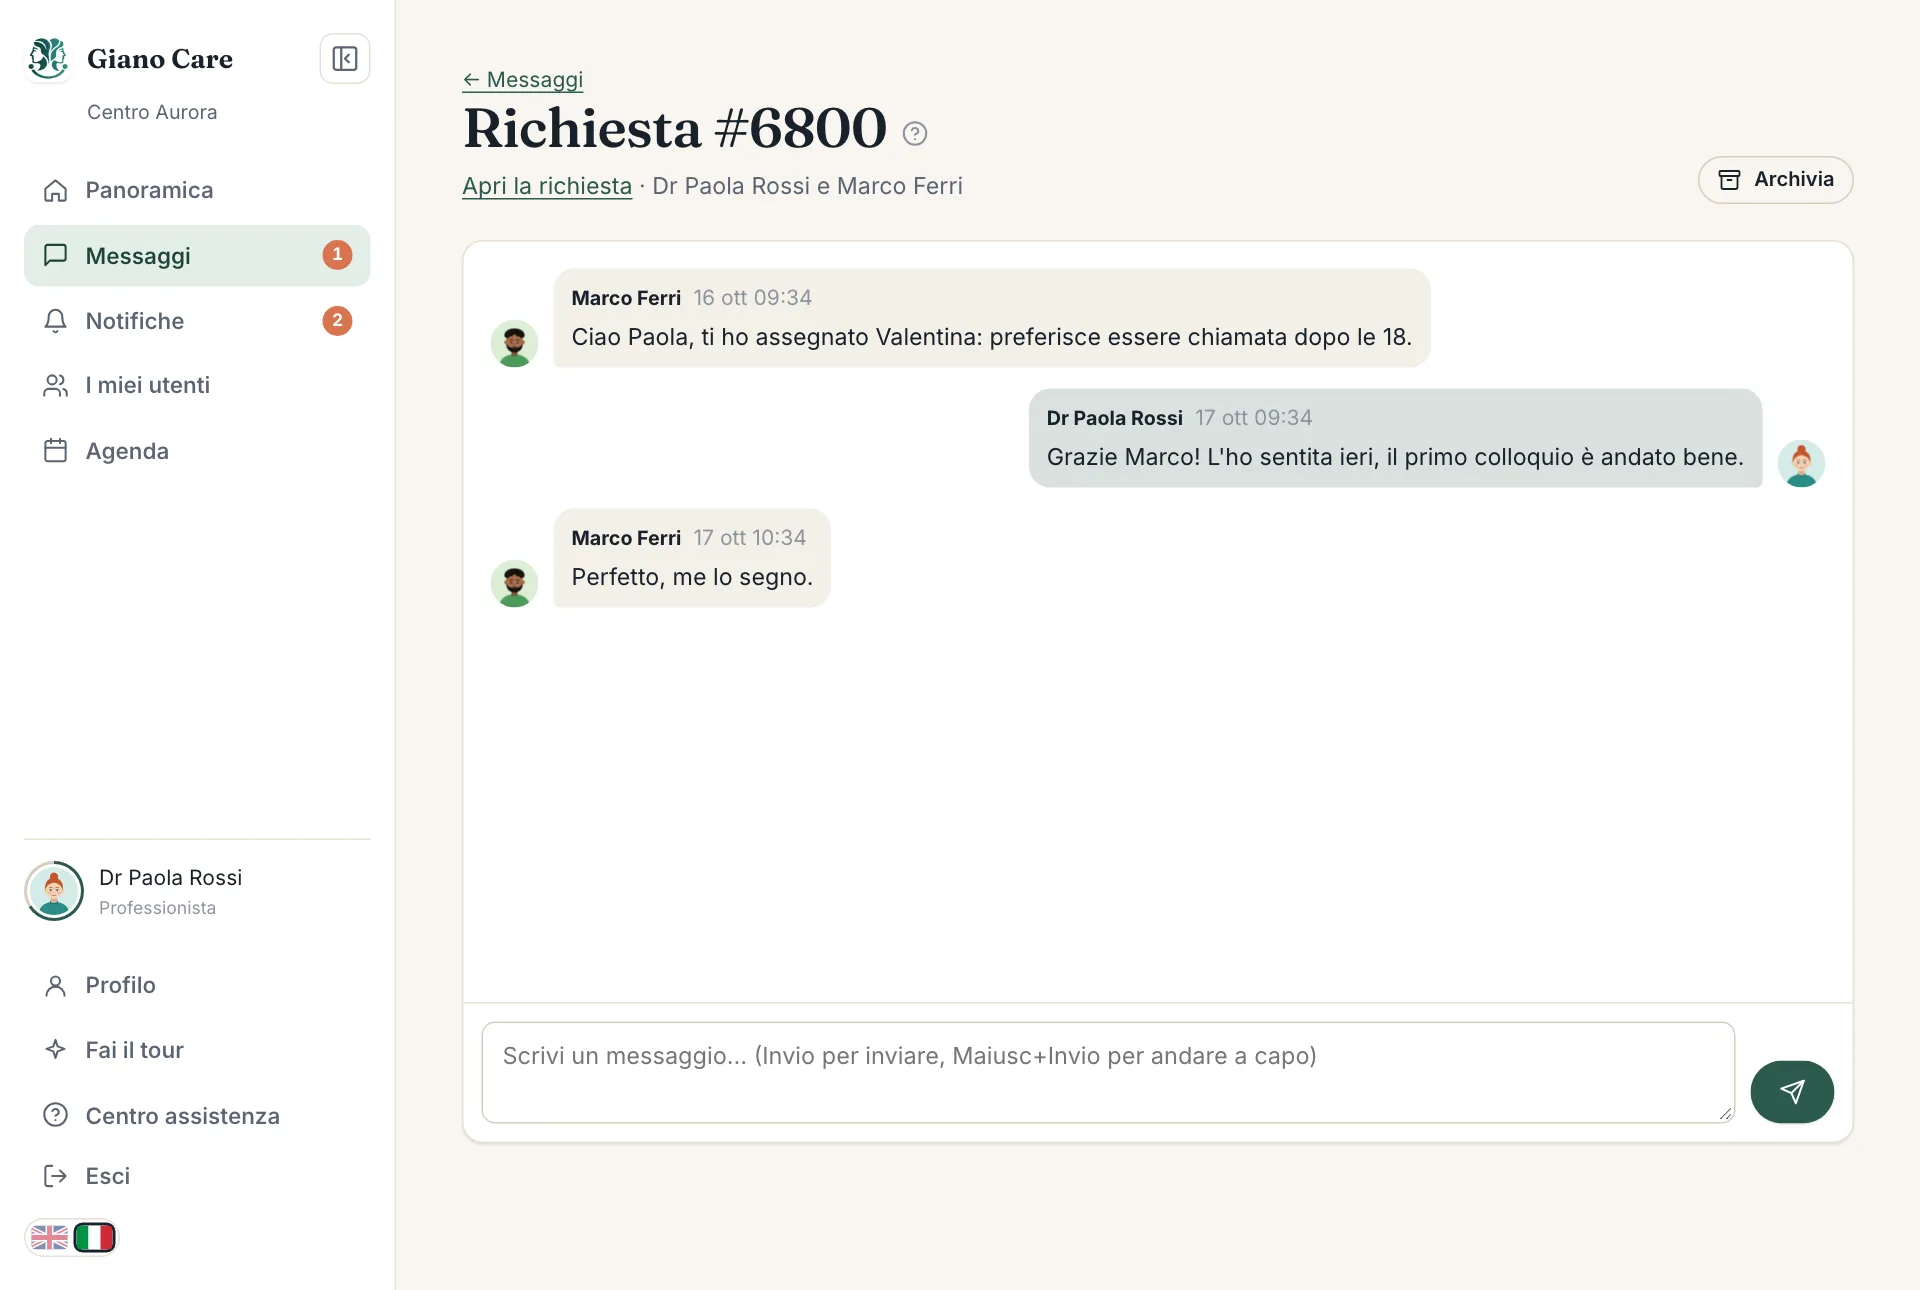Click Dr Paola Rossi profile avatar in sidebar
Screen dimensions: 1920x1290
(54, 891)
